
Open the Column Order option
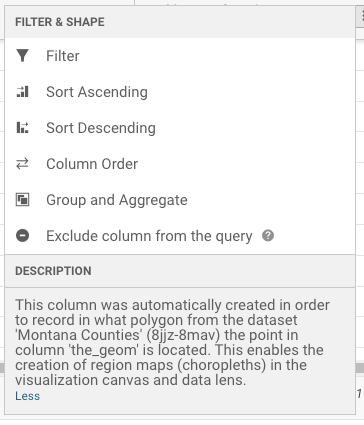(x=180, y=164)
